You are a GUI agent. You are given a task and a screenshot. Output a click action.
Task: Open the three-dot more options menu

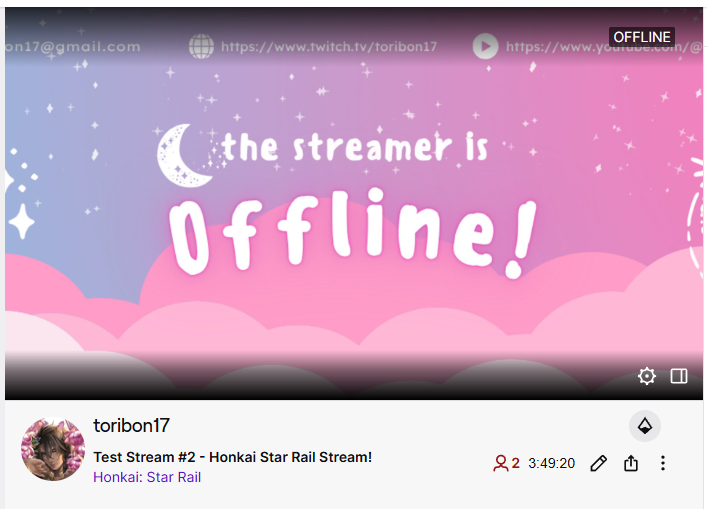(x=663, y=463)
